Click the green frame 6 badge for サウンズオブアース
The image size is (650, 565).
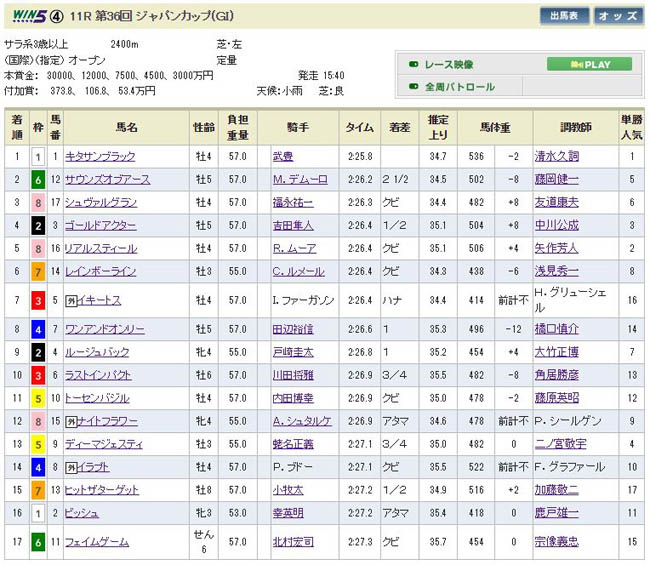click(37, 180)
